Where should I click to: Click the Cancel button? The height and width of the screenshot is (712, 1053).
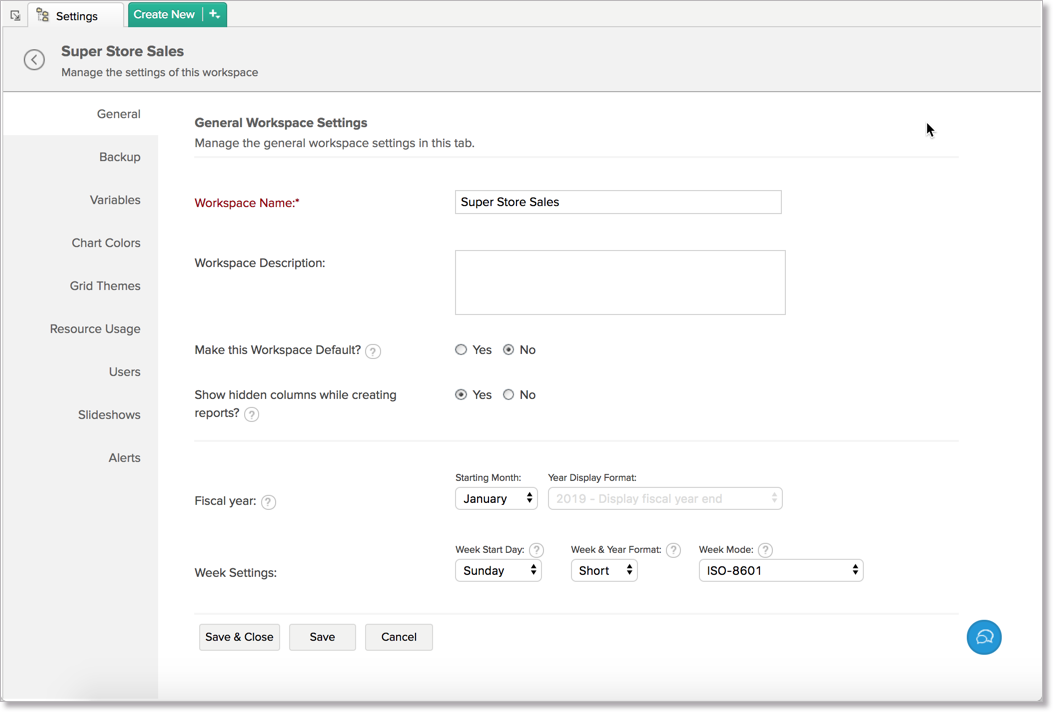[x=398, y=637]
